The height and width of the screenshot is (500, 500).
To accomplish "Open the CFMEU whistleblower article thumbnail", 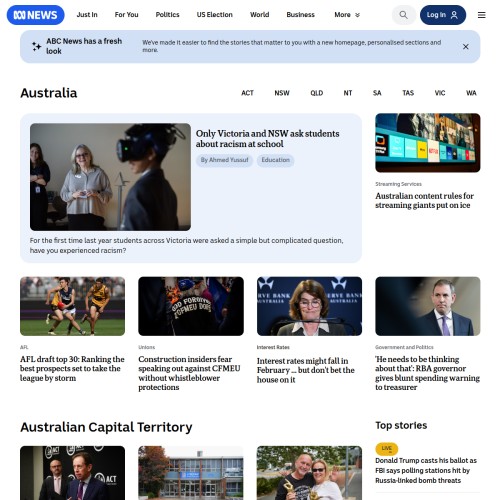I will coord(191,306).
